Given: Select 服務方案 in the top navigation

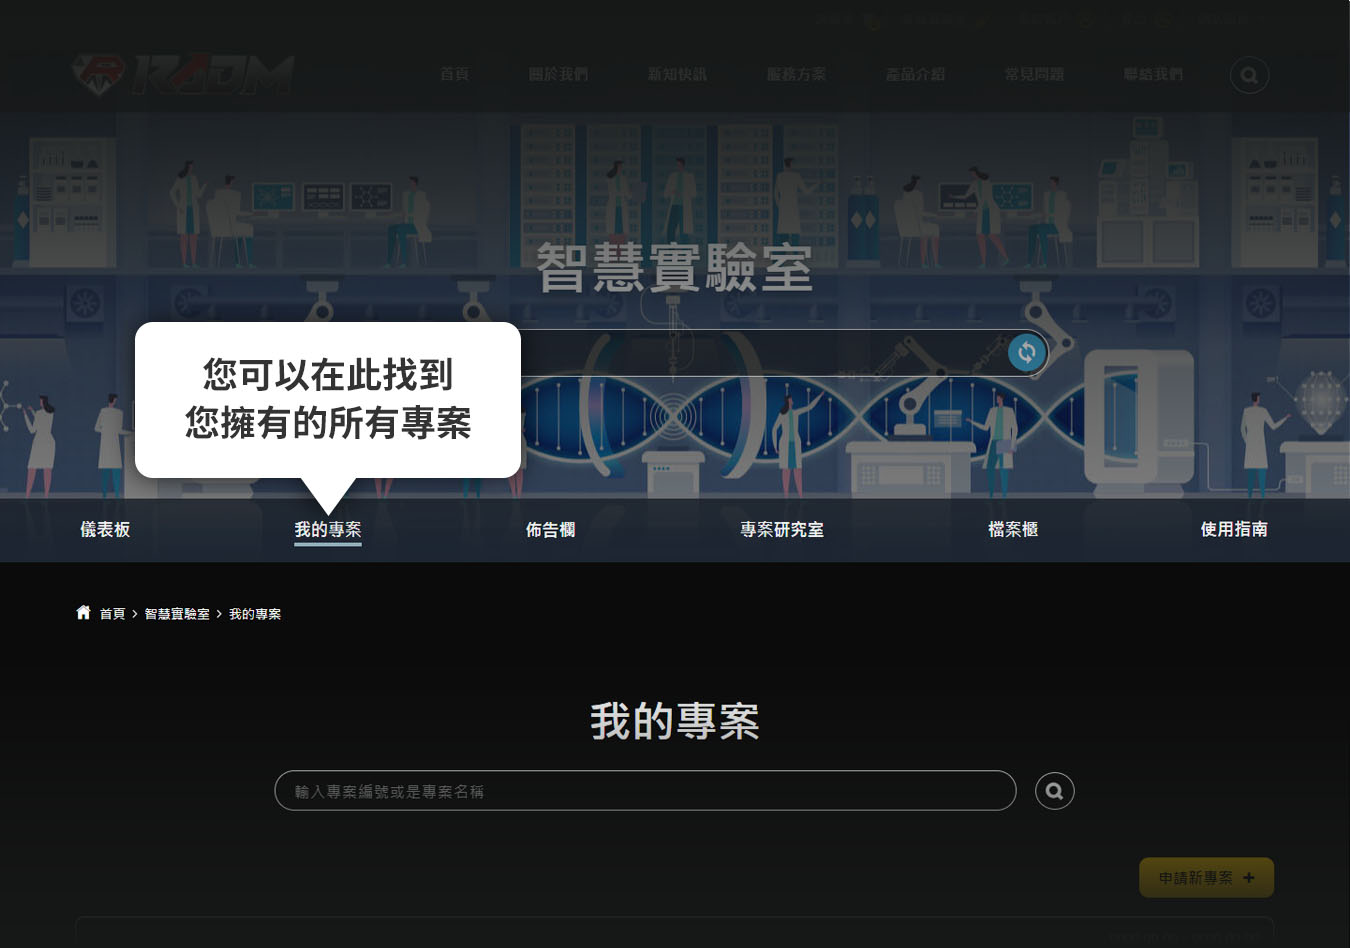Looking at the screenshot, I should (796, 74).
